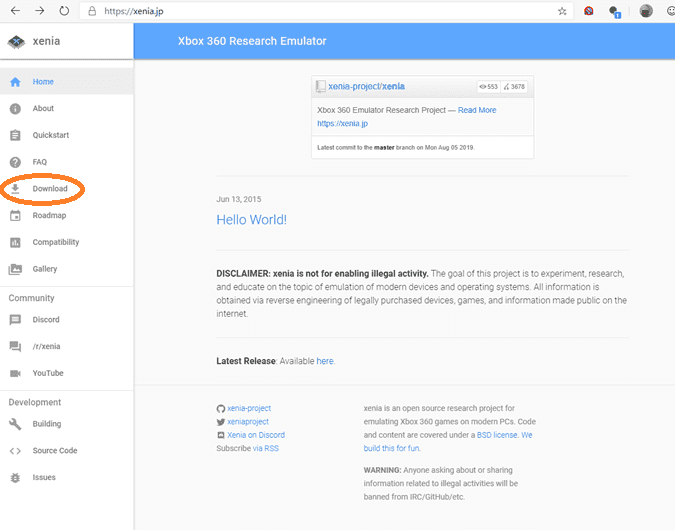Open the Hello World! post link
The height and width of the screenshot is (530, 675).
coord(251,219)
